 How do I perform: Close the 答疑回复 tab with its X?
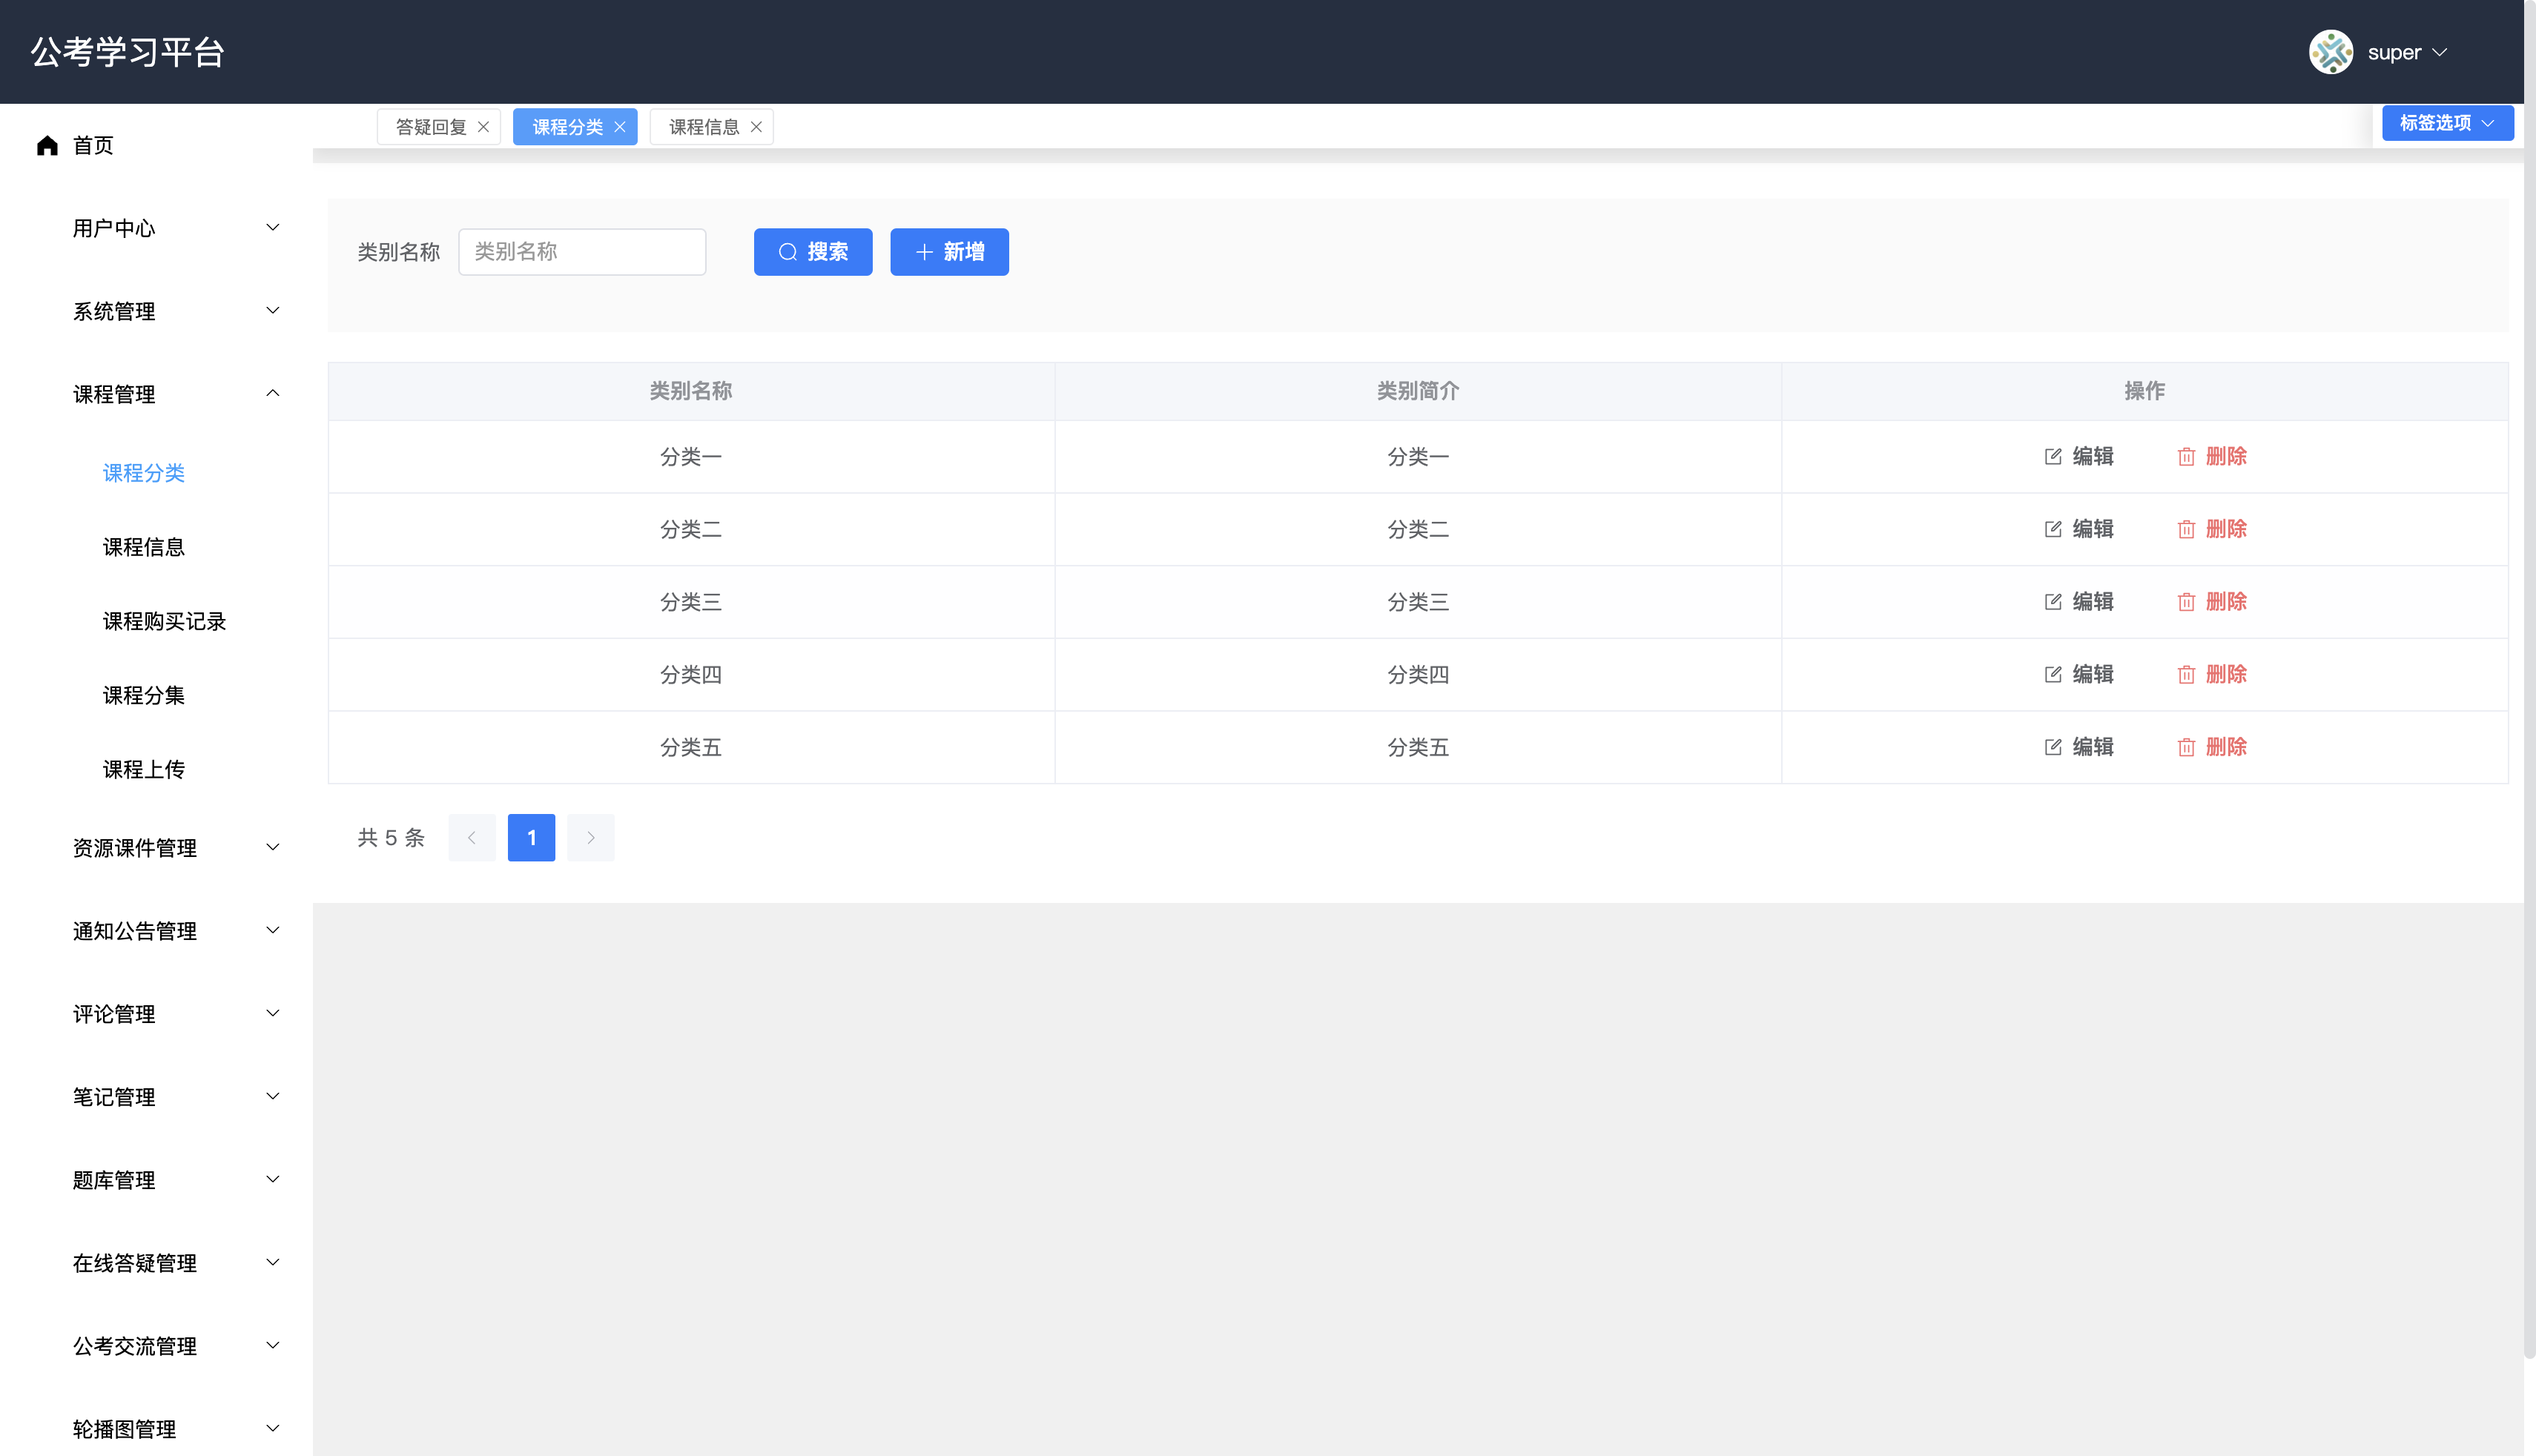pyautogui.click(x=483, y=127)
